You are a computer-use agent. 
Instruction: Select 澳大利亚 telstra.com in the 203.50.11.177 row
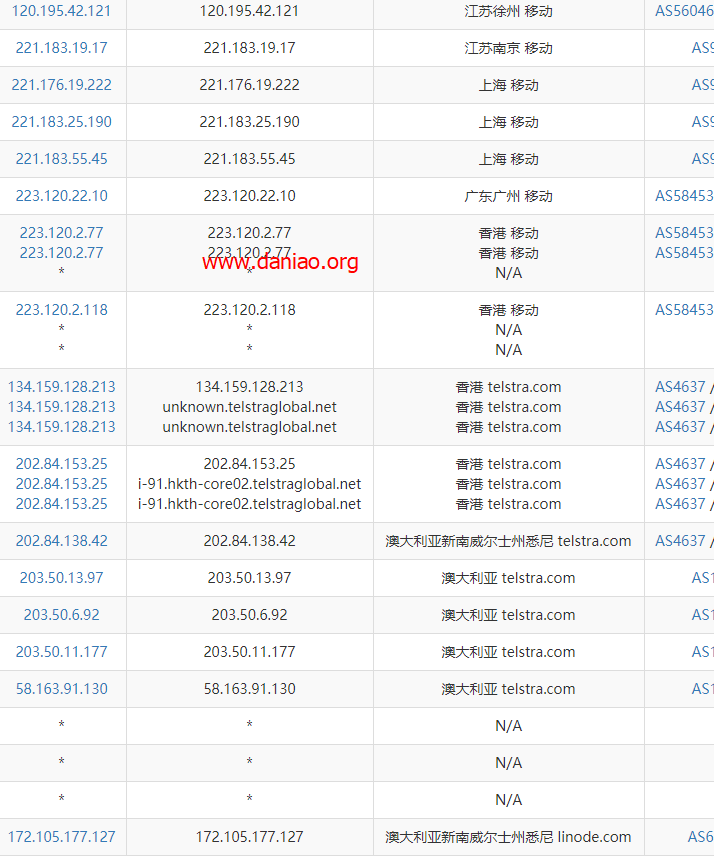508,652
